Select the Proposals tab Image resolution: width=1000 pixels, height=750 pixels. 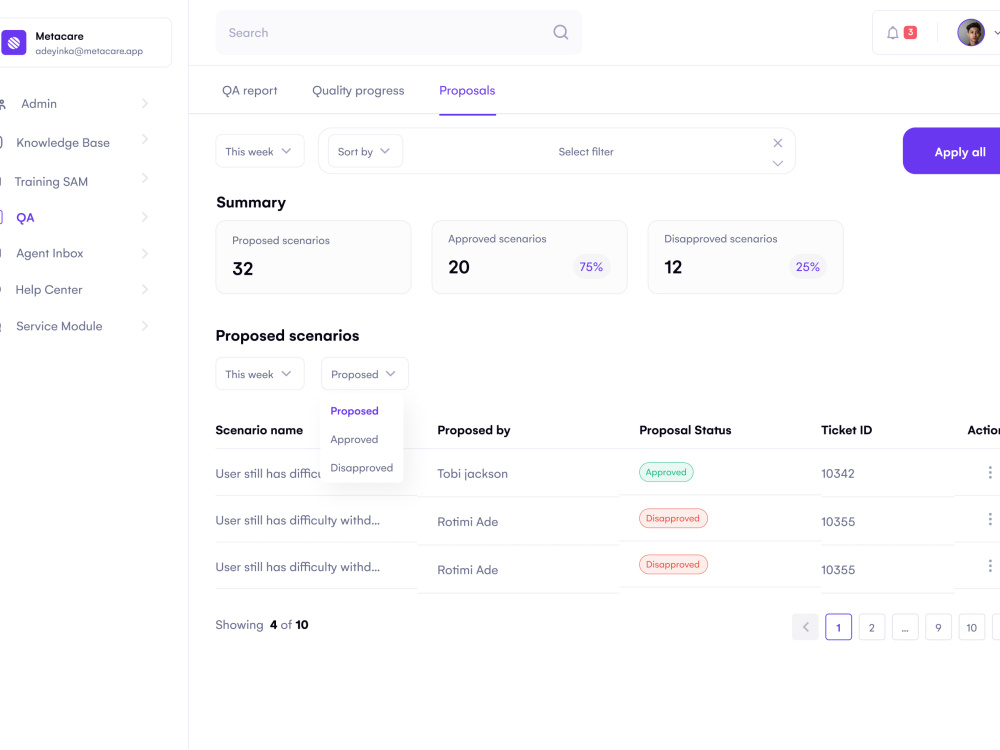click(x=467, y=91)
